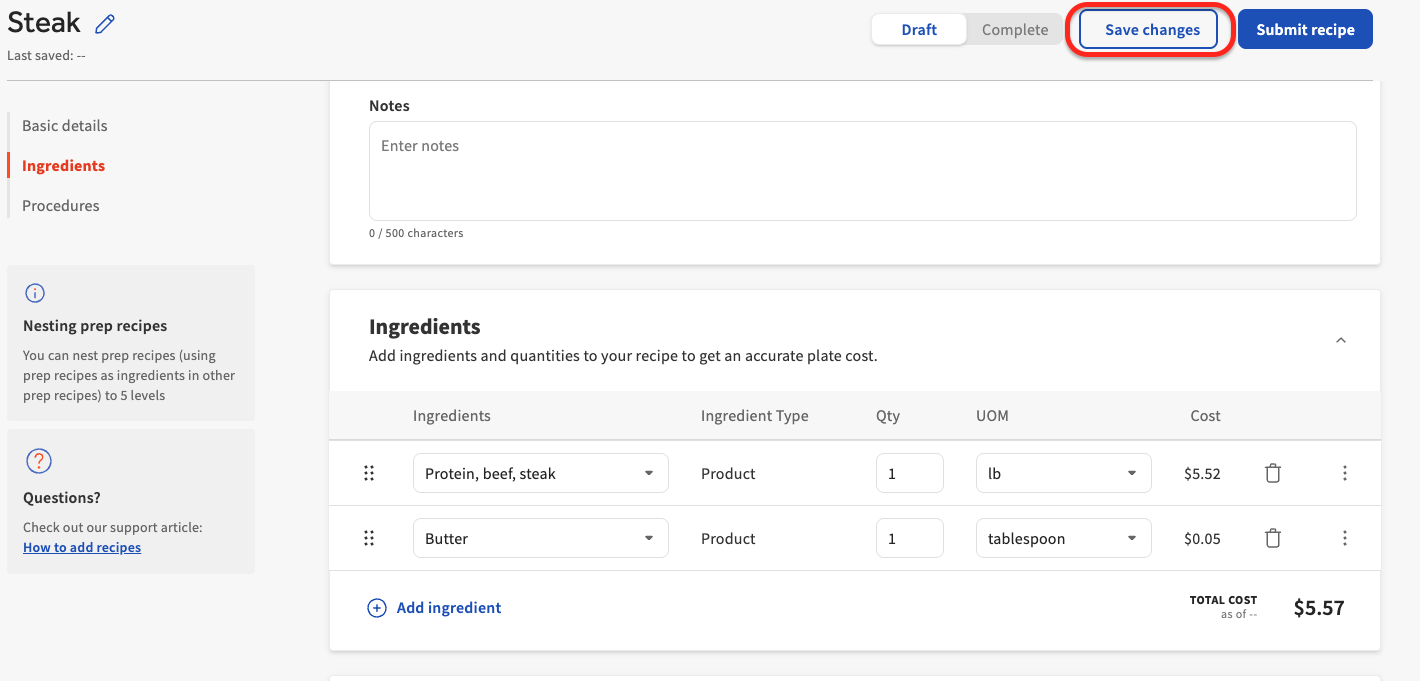Grab drag handle of steak ingredient row
Image resolution: width=1420 pixels, height=681 pixels.
pos(369,474)
